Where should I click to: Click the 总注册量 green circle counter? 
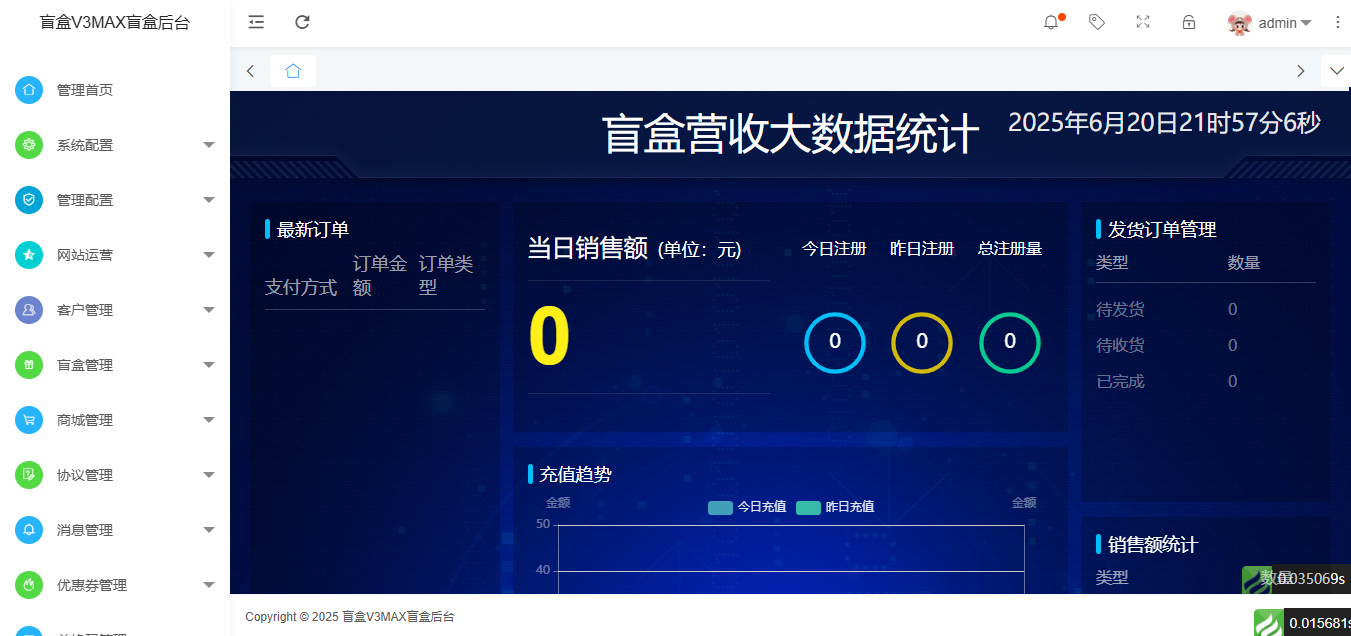tap(1010, 342)
